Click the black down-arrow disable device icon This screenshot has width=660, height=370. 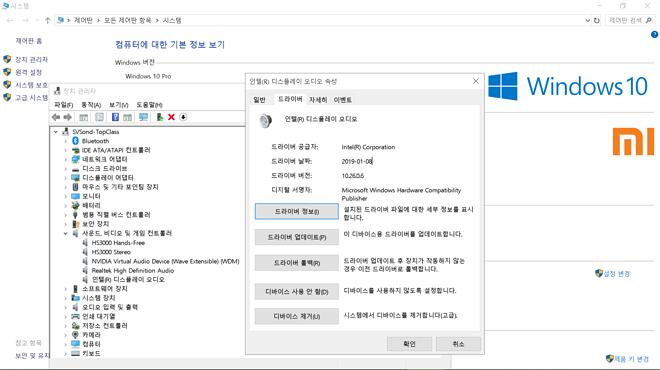click(183, 117)
